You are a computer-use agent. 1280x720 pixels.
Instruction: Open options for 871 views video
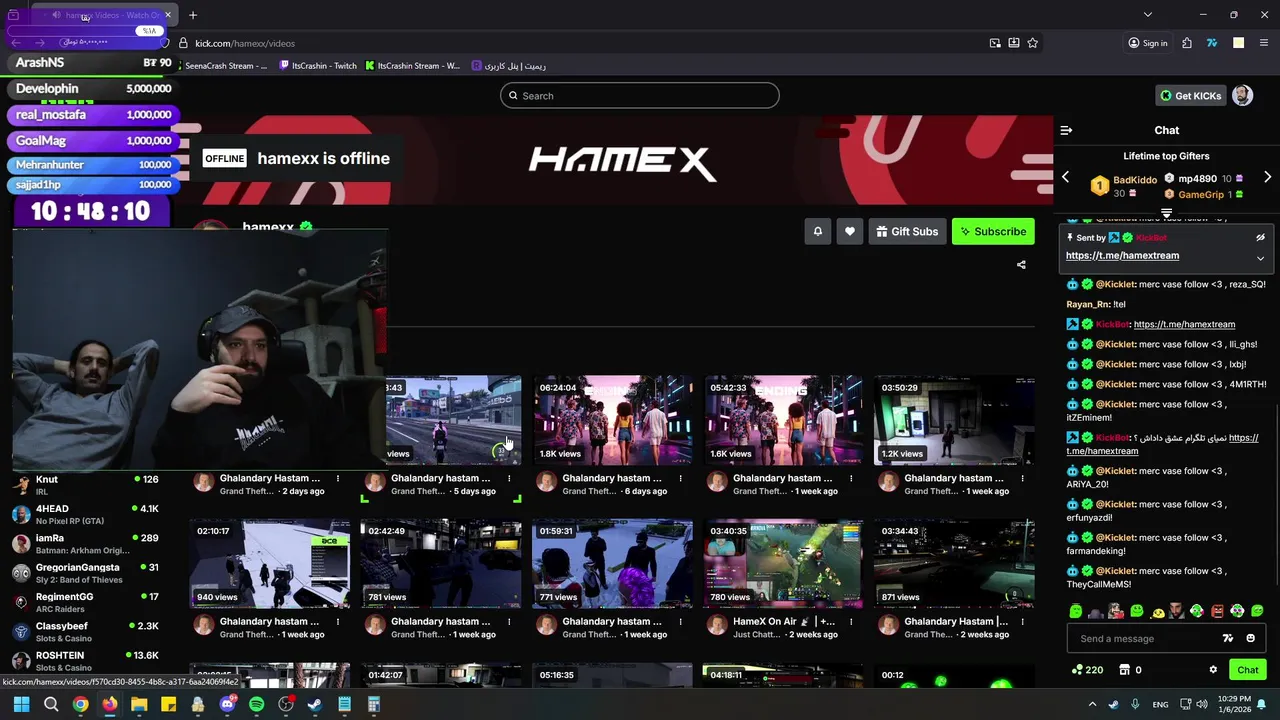[x=1022, y=621]
